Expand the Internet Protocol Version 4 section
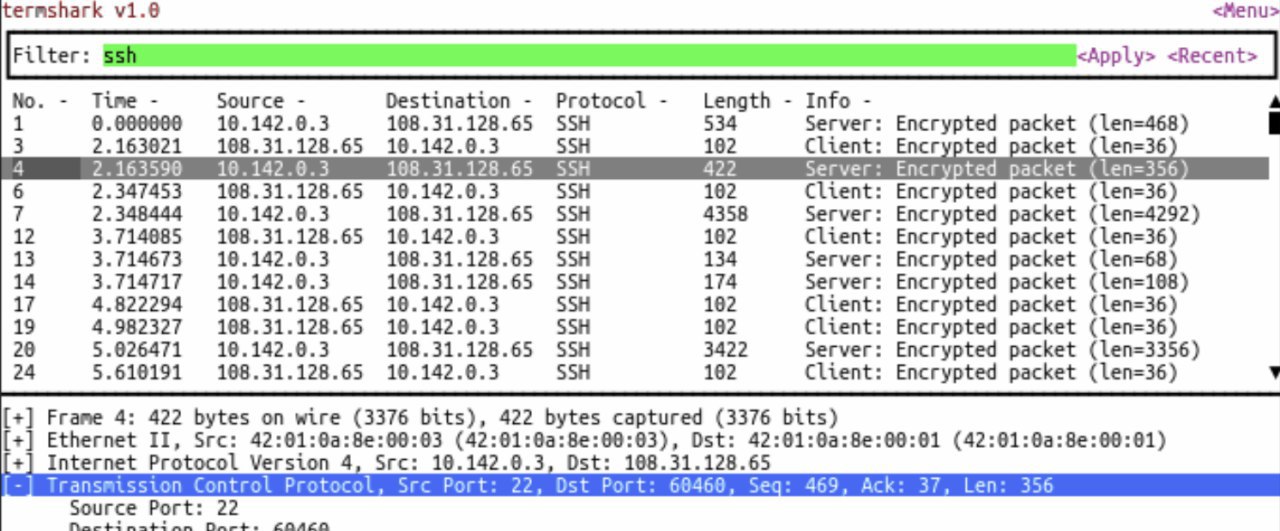Viewport: 1280px width, 531px height. [x=19, y=463]
